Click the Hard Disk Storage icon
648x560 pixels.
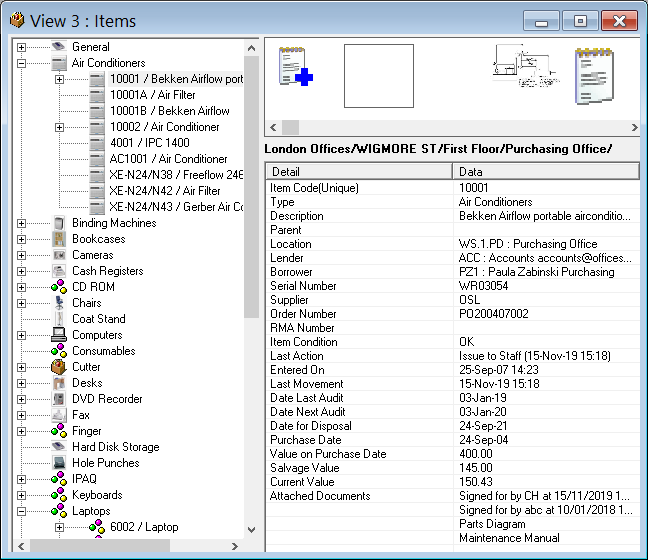(x=59, y=447)
